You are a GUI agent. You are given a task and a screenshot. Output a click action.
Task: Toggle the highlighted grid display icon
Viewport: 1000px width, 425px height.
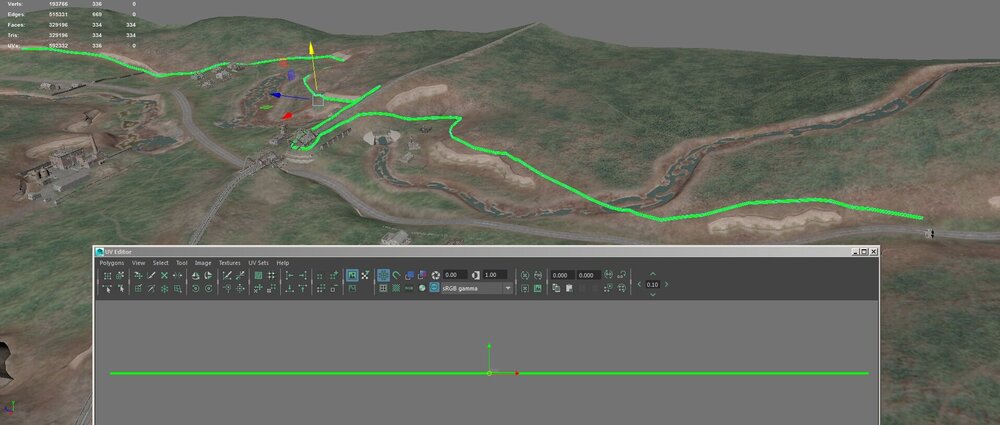click(383, 275)
